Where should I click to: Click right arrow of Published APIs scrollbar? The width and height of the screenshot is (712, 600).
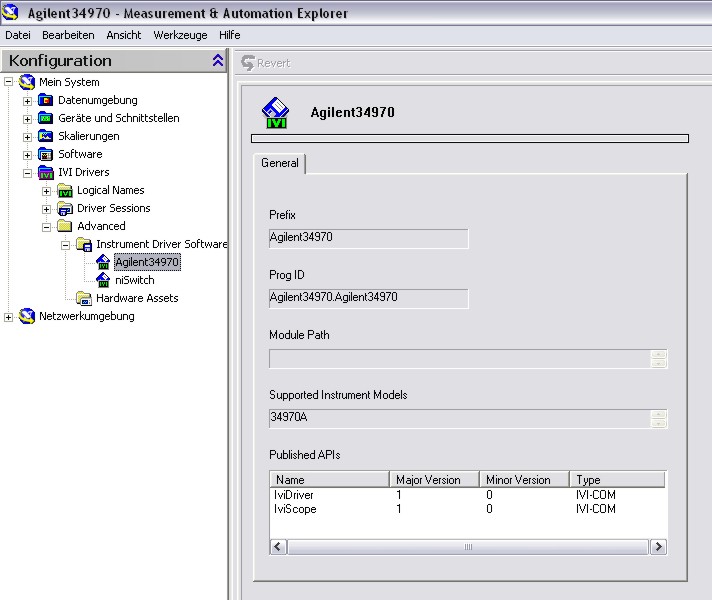[658, 547]
